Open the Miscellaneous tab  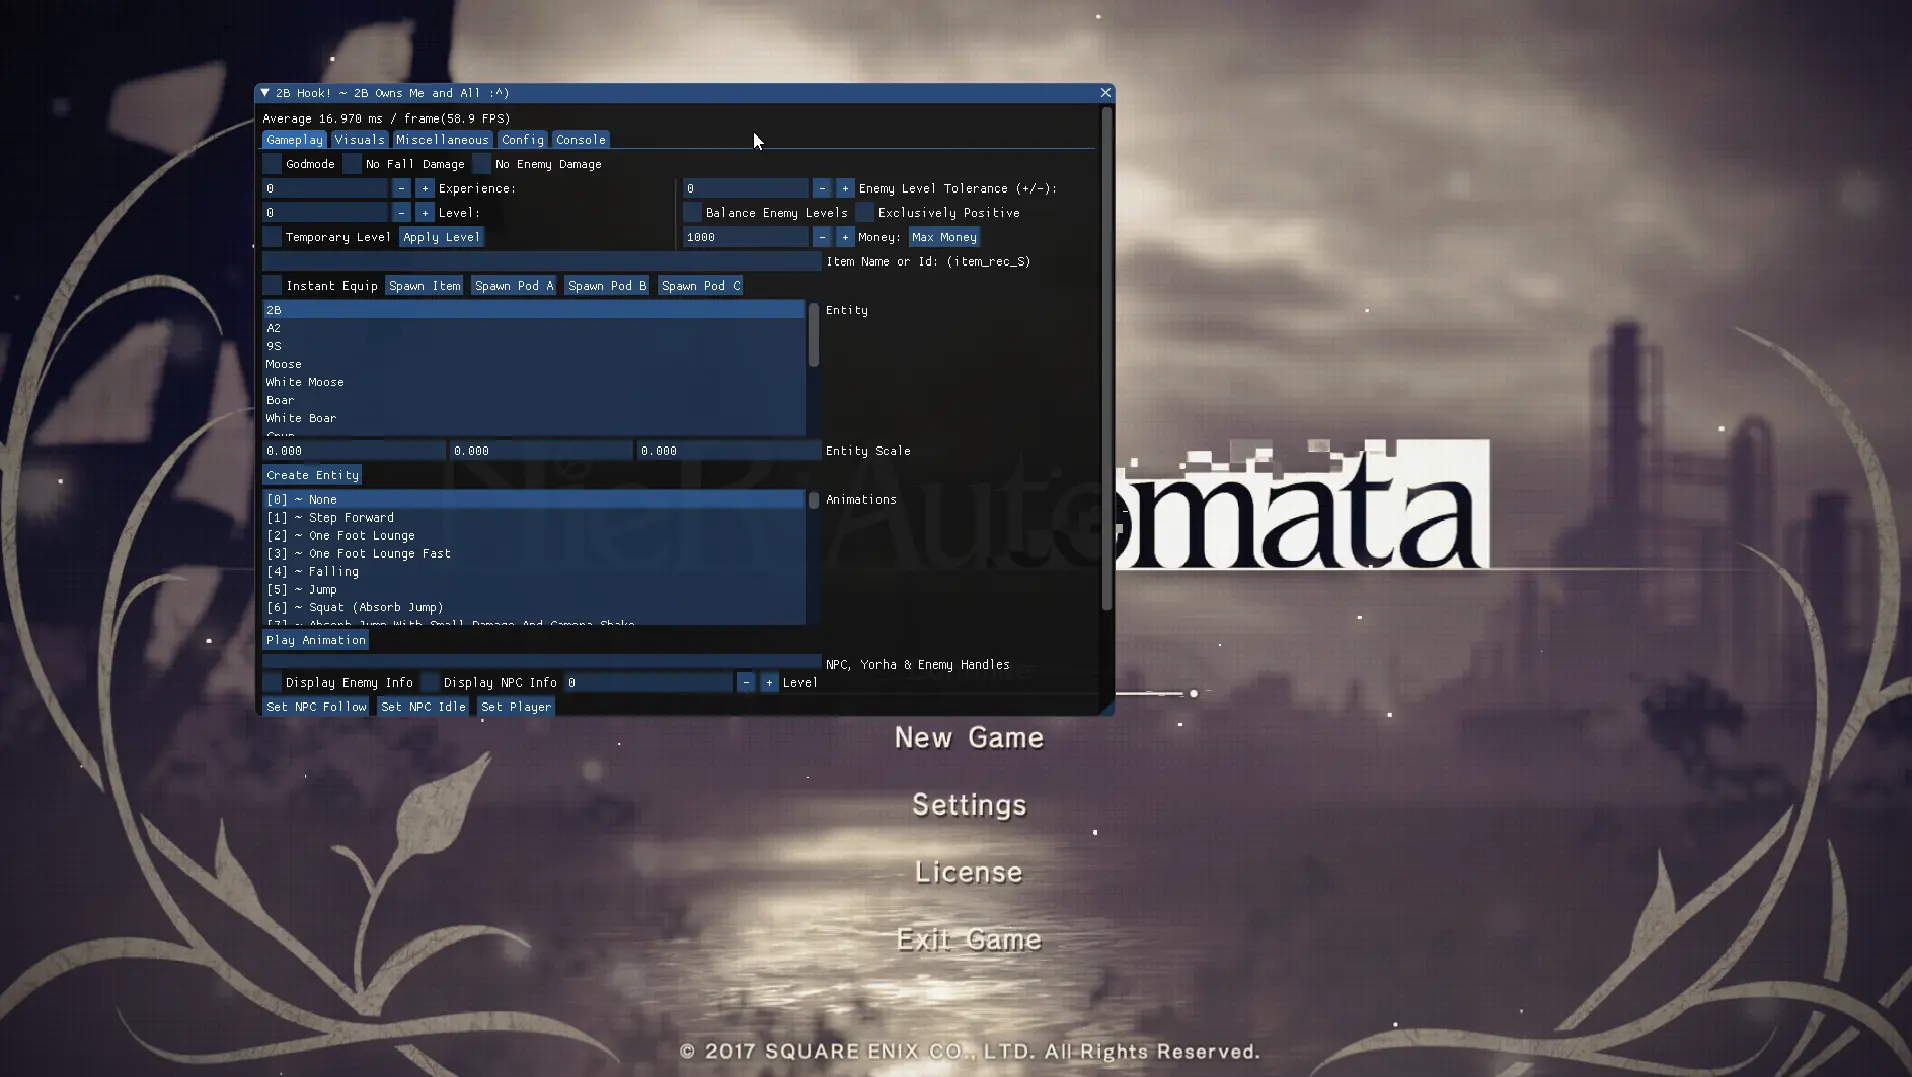point(442,140)
